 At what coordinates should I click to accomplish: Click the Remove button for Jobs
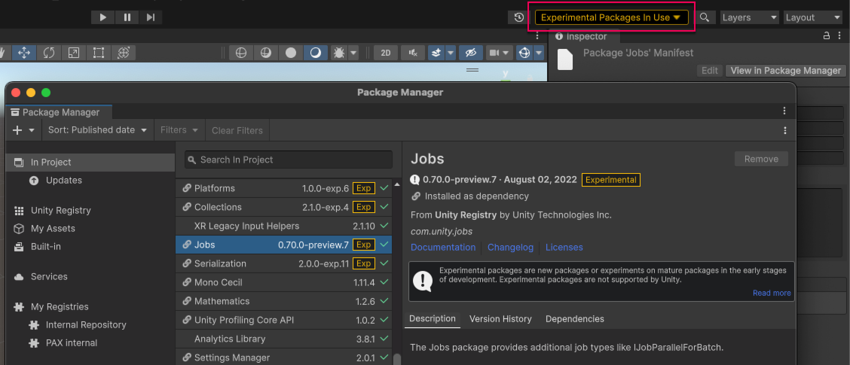pos(761,159)
